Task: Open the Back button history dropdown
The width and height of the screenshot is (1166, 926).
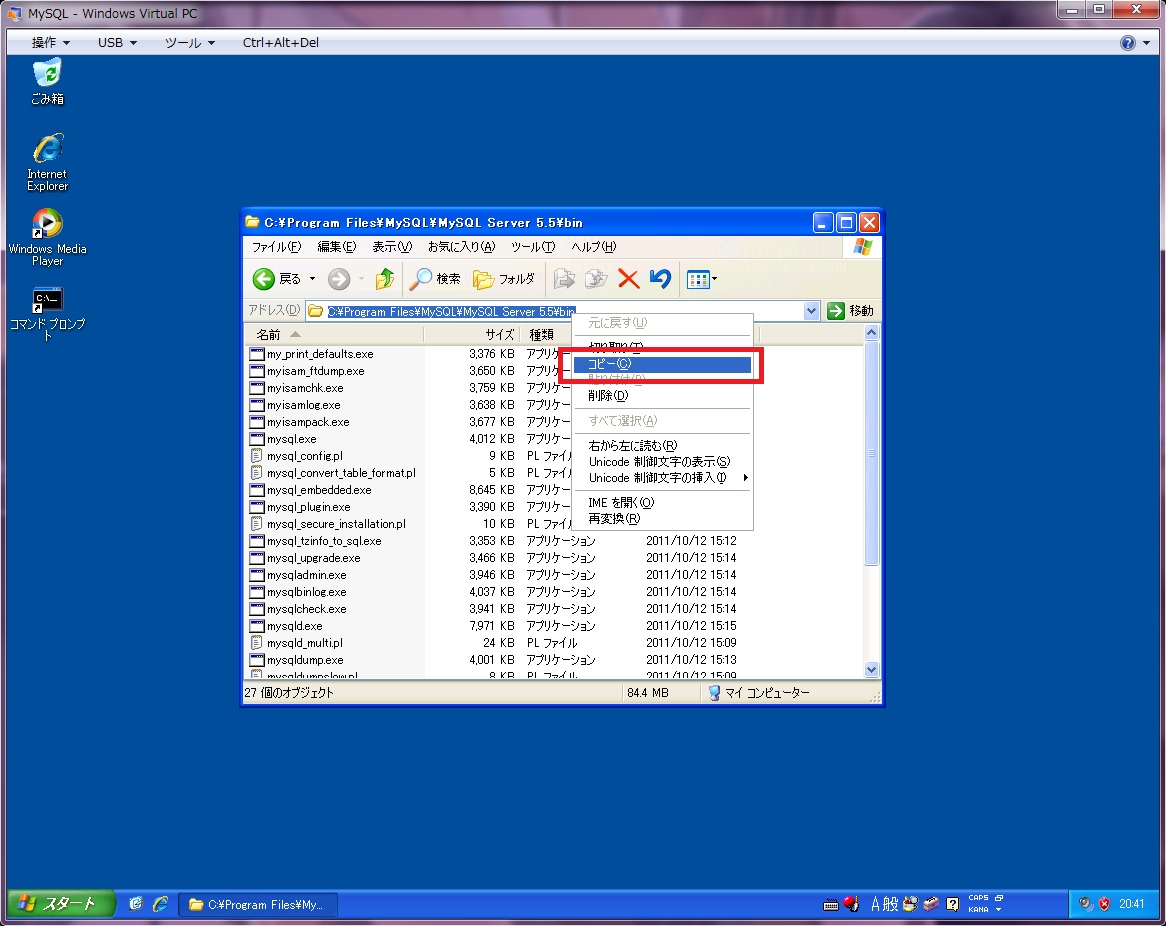Action: (312, 279)
